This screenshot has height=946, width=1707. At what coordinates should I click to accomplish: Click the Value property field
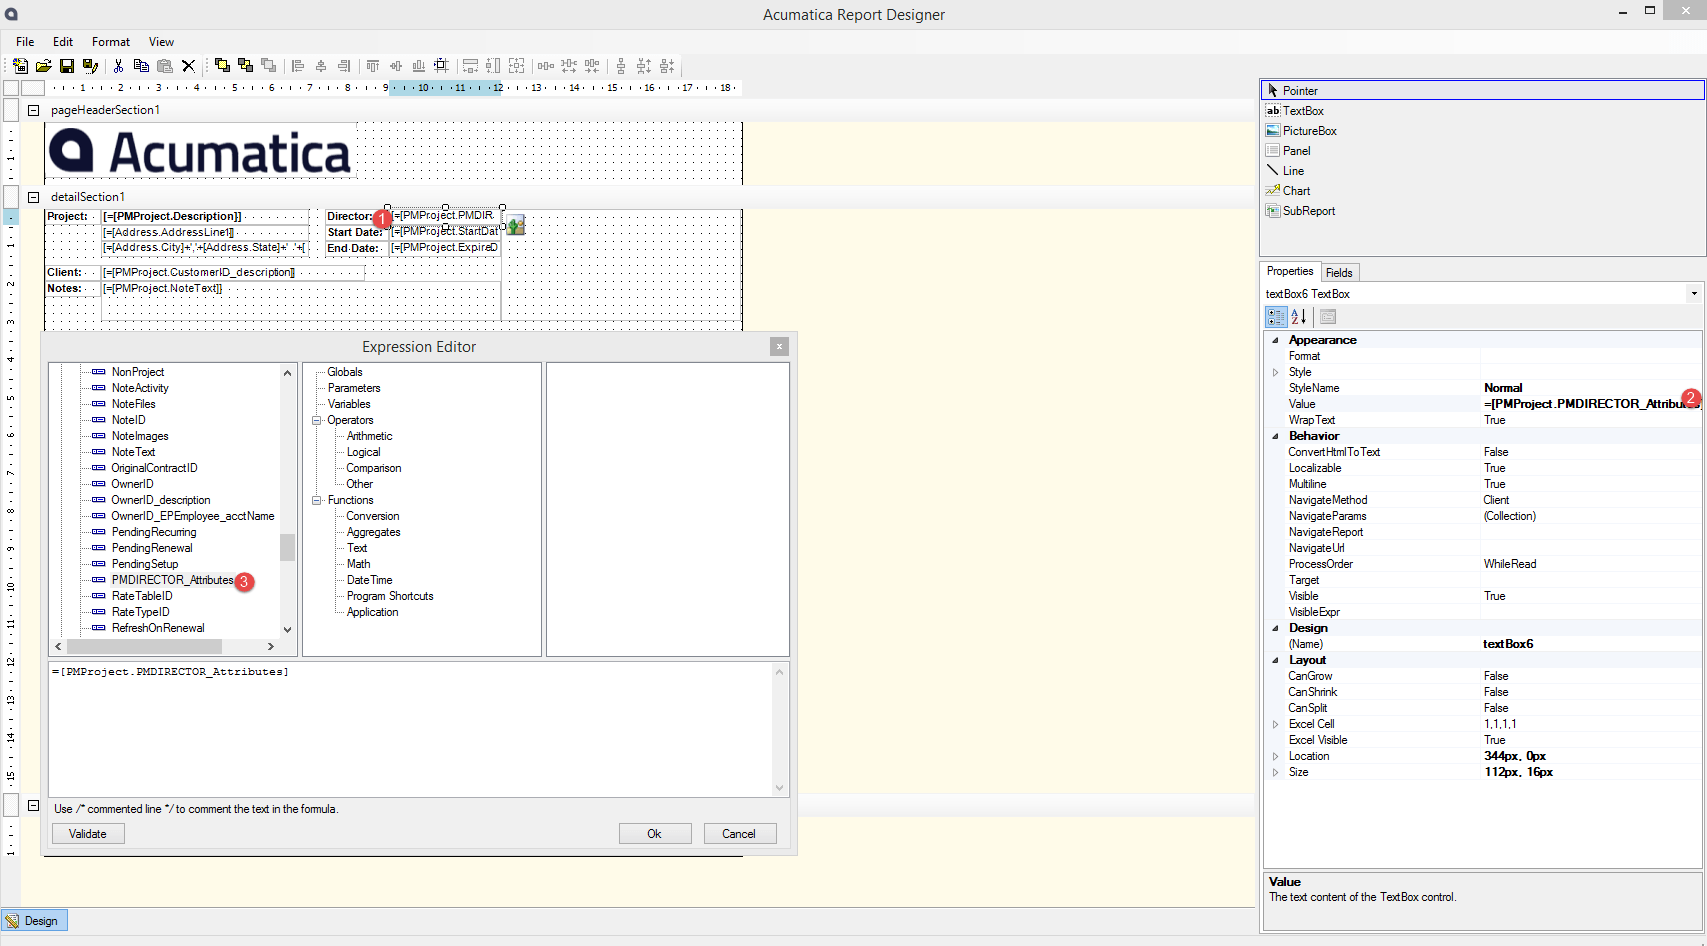click(1590, 404)
